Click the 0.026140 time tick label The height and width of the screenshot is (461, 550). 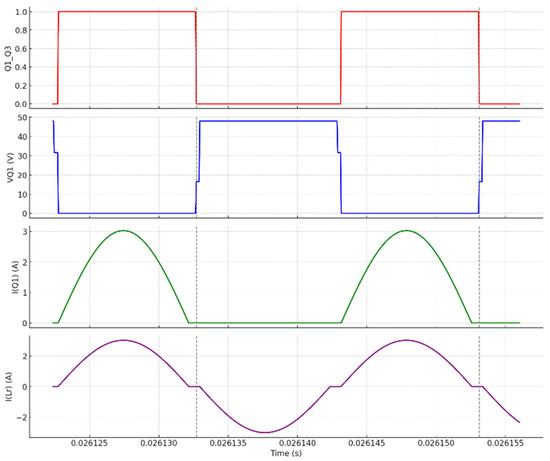297,443
